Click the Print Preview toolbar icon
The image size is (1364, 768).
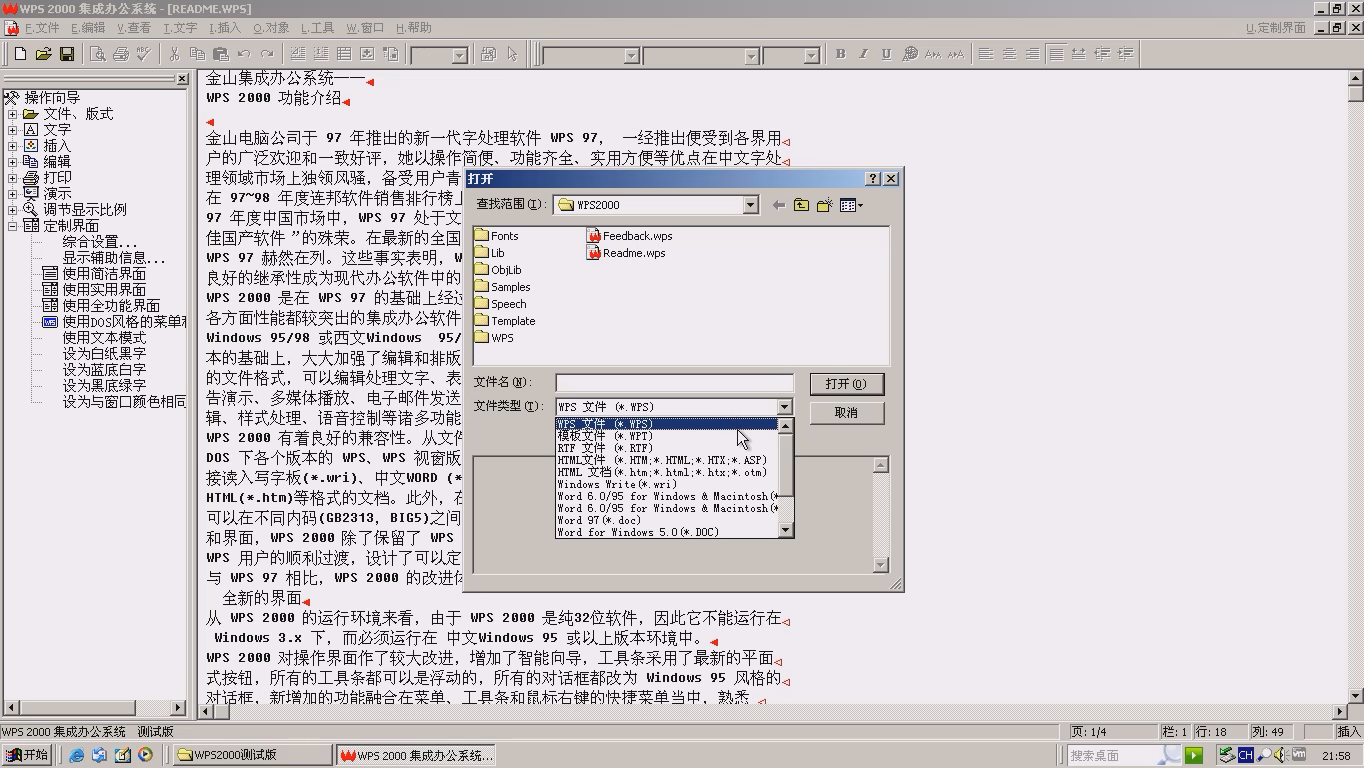coord(98,54)
